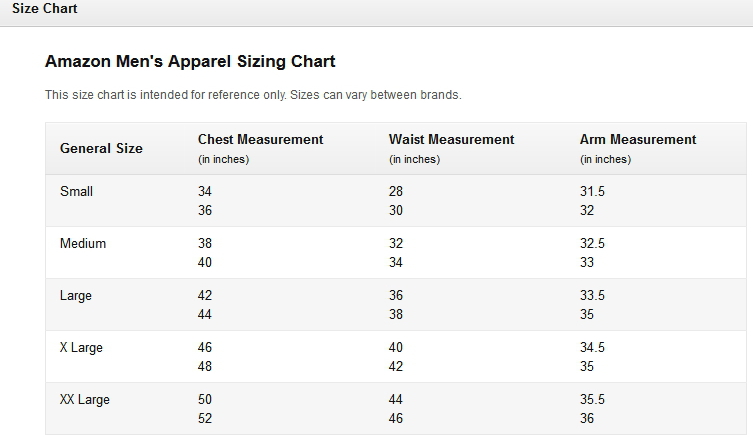The image size is (753, 445).
Task: Click the General Size column header
Action: tap(101, 148)
